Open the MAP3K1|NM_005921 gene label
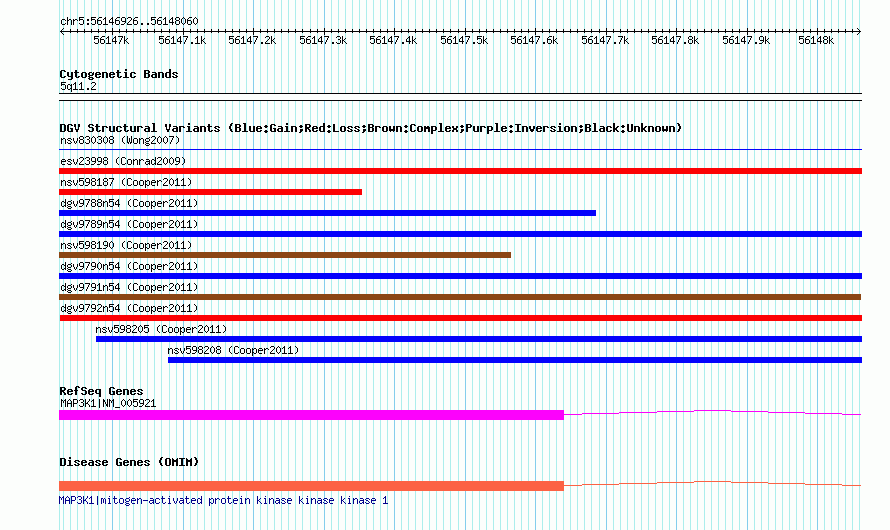The height and width of the screenshot is (530, 890). pos(108,403)
